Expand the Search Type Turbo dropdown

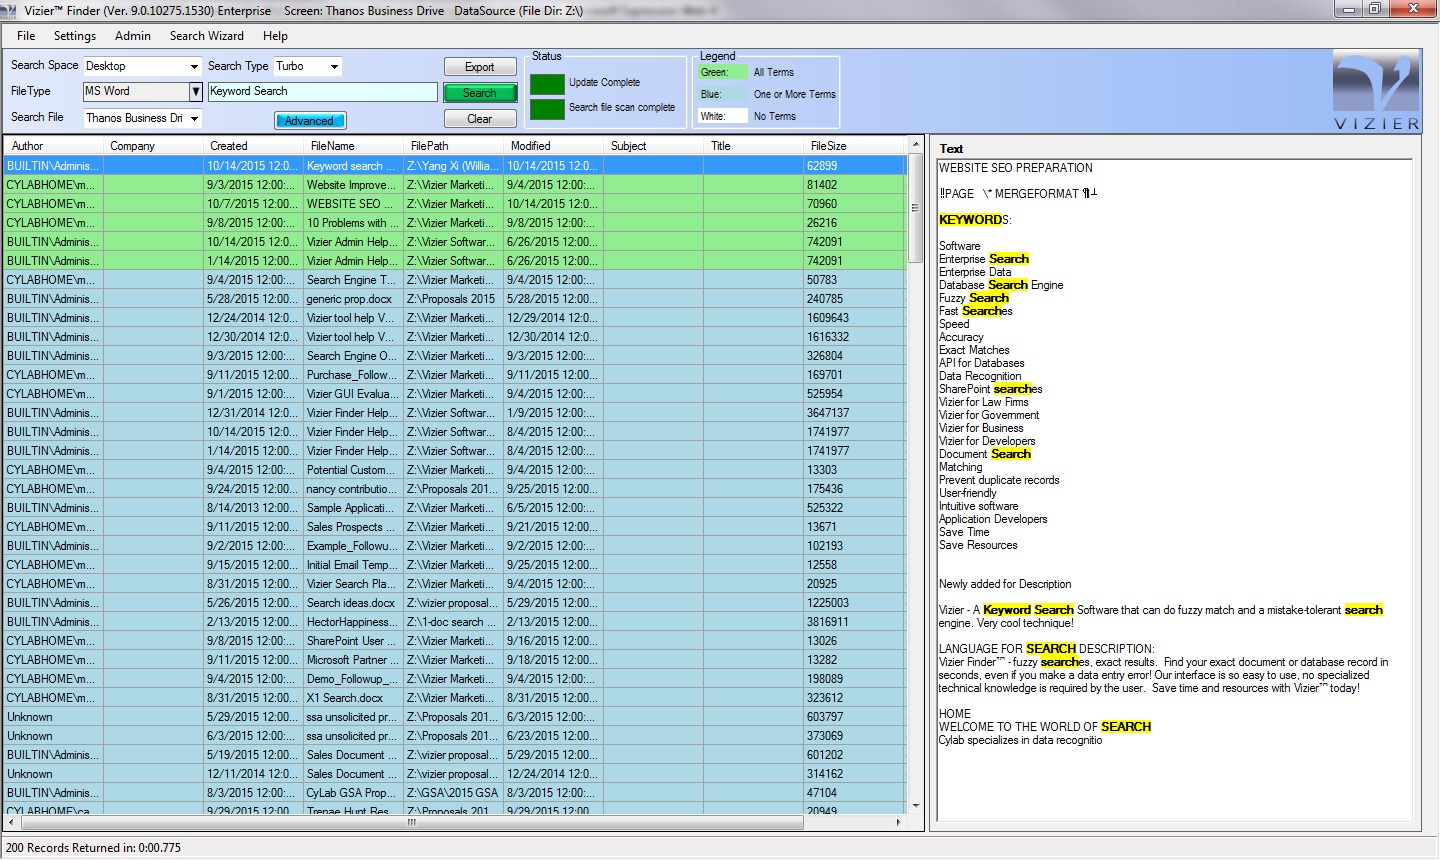[334, 67]
